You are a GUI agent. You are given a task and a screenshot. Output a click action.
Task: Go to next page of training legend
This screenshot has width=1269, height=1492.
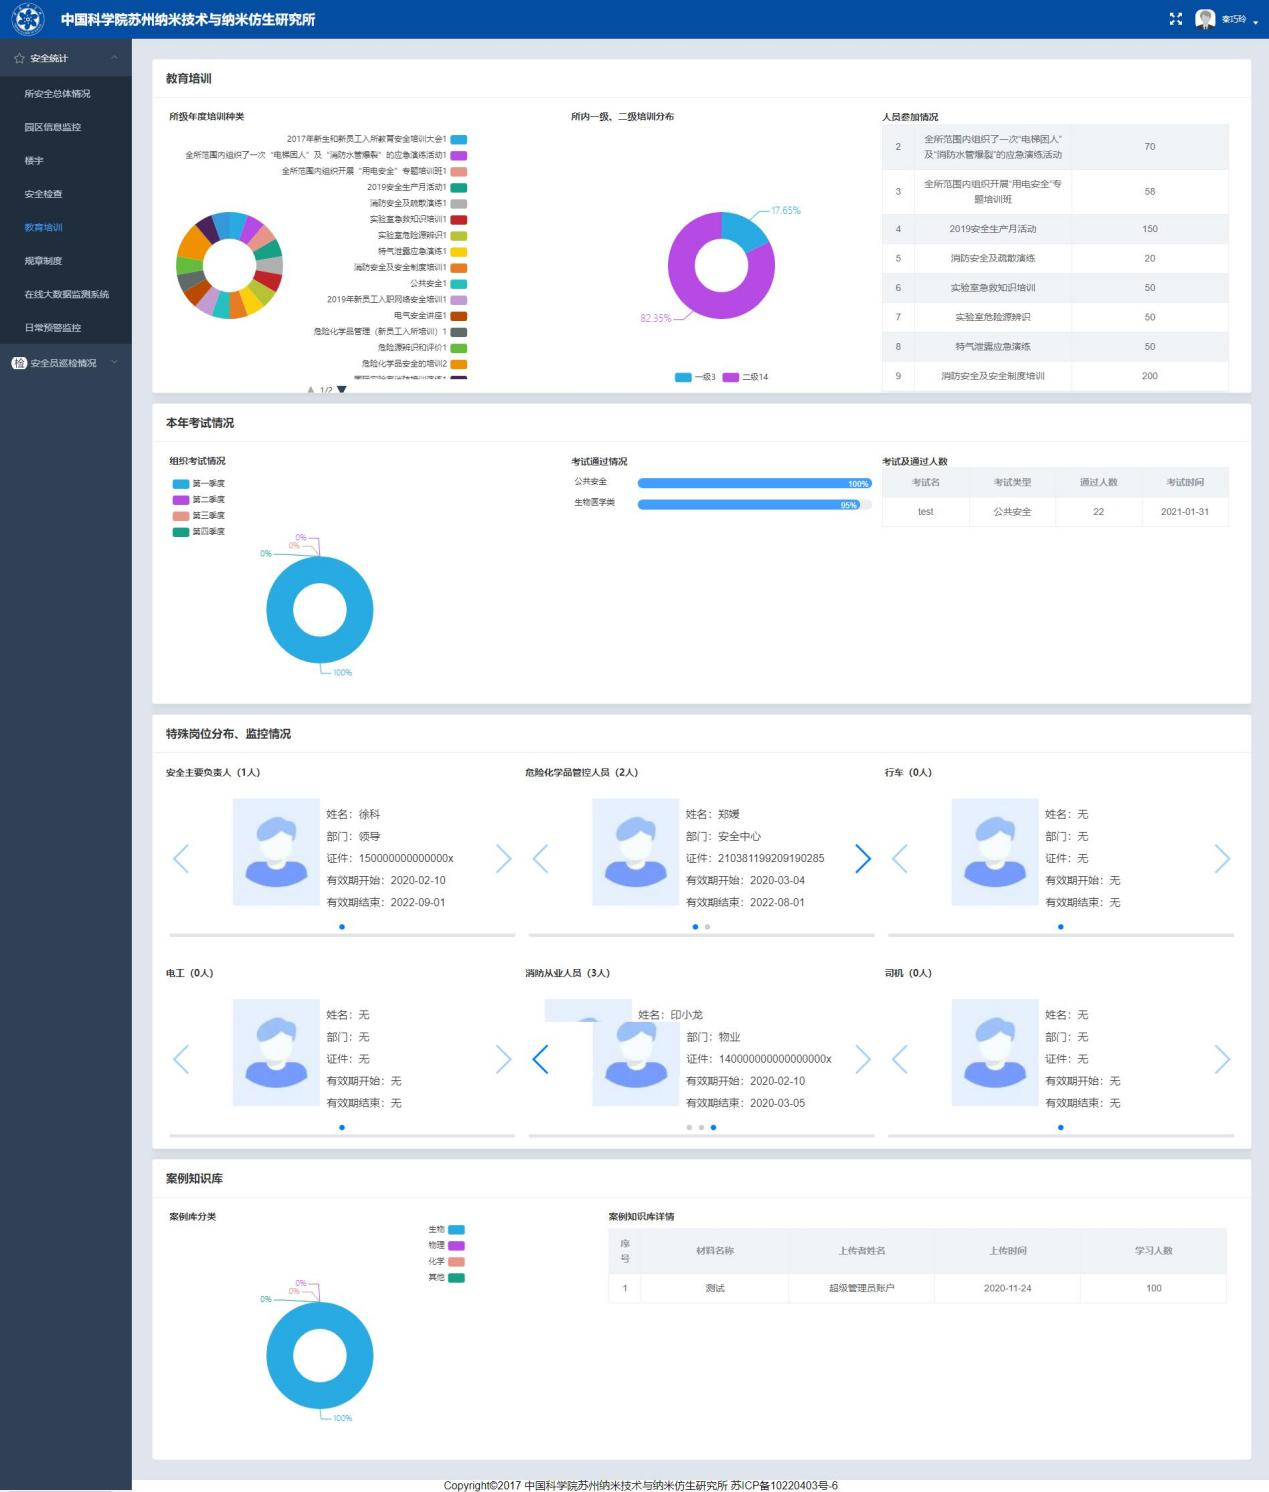tap(342, 389)
